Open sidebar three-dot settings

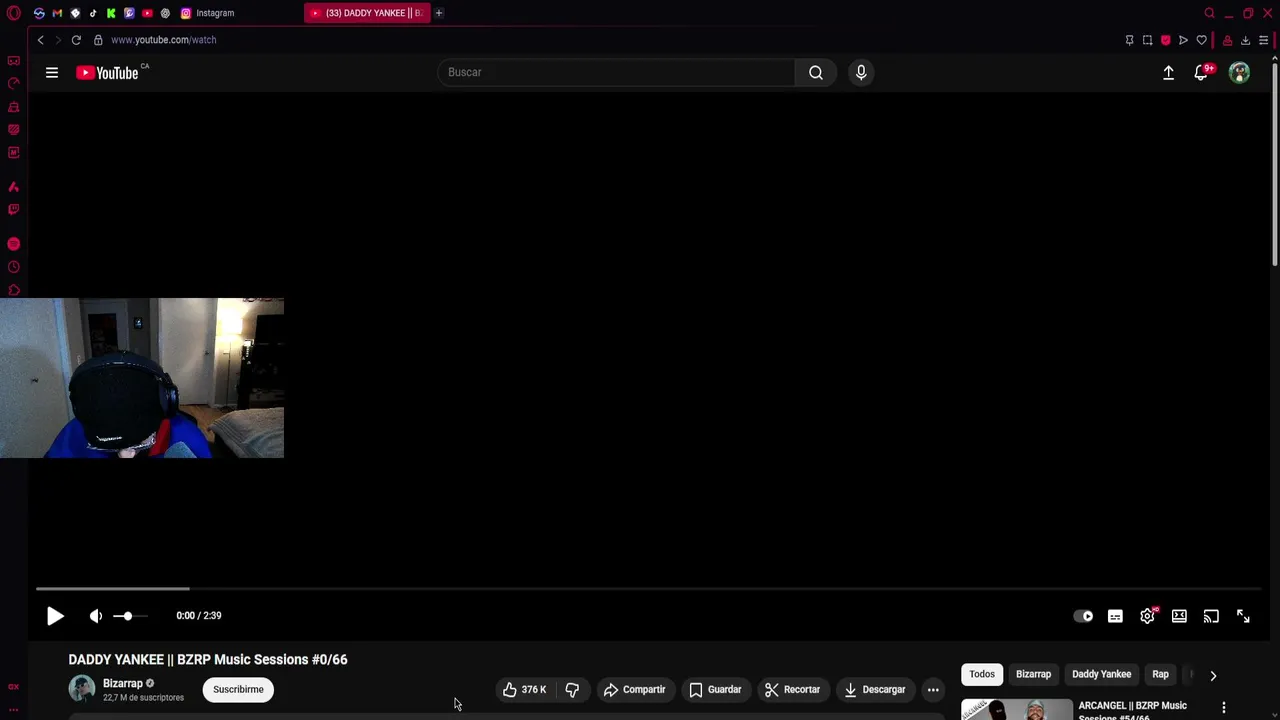coord(14,710)
